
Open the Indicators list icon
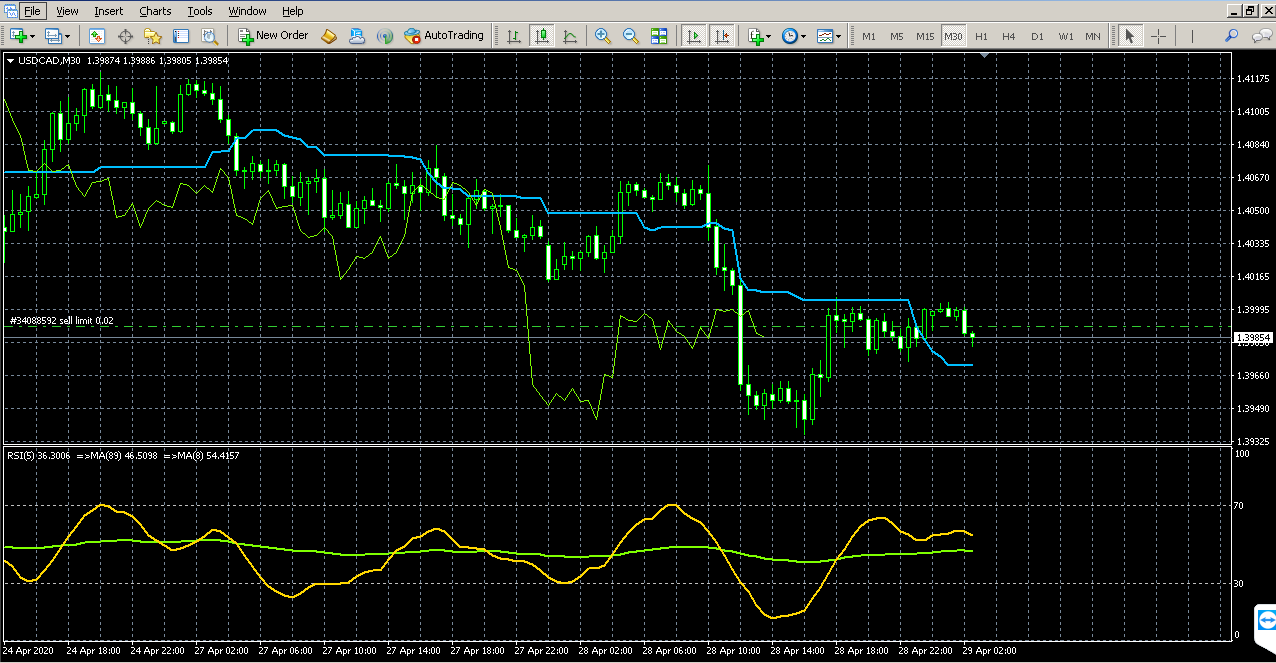click(x=756, y=36)
